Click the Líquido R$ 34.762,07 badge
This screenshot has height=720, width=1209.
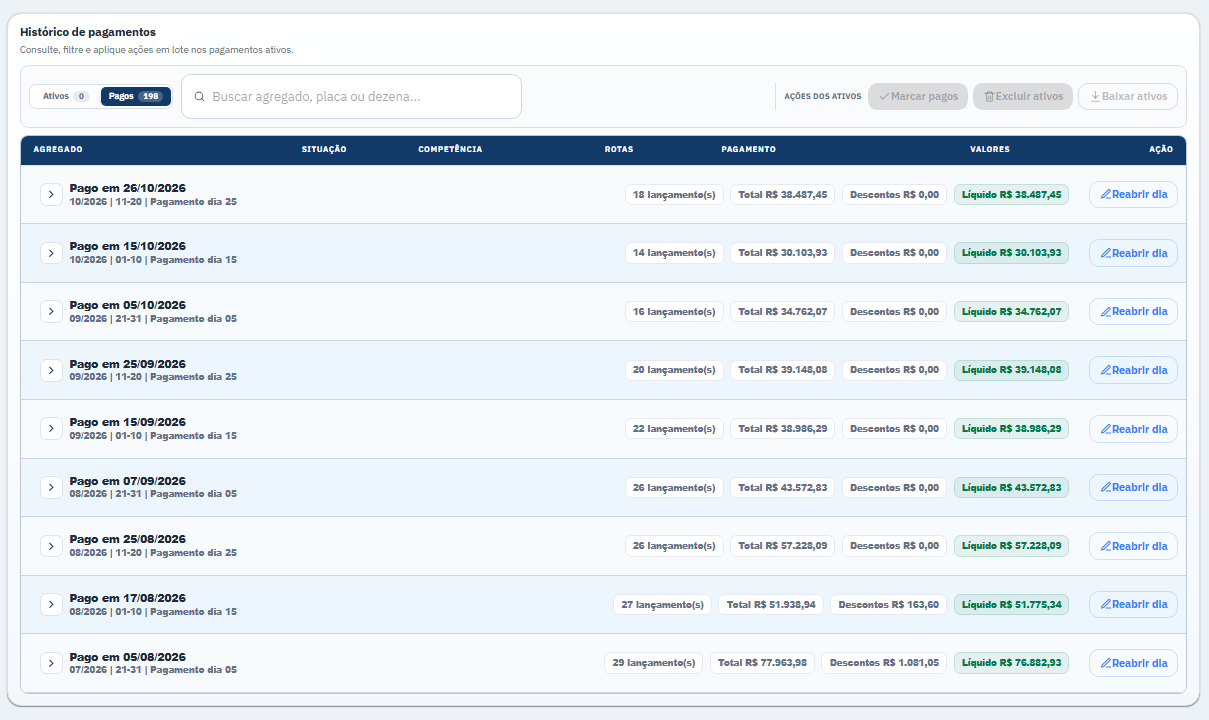coord(1011,311)
